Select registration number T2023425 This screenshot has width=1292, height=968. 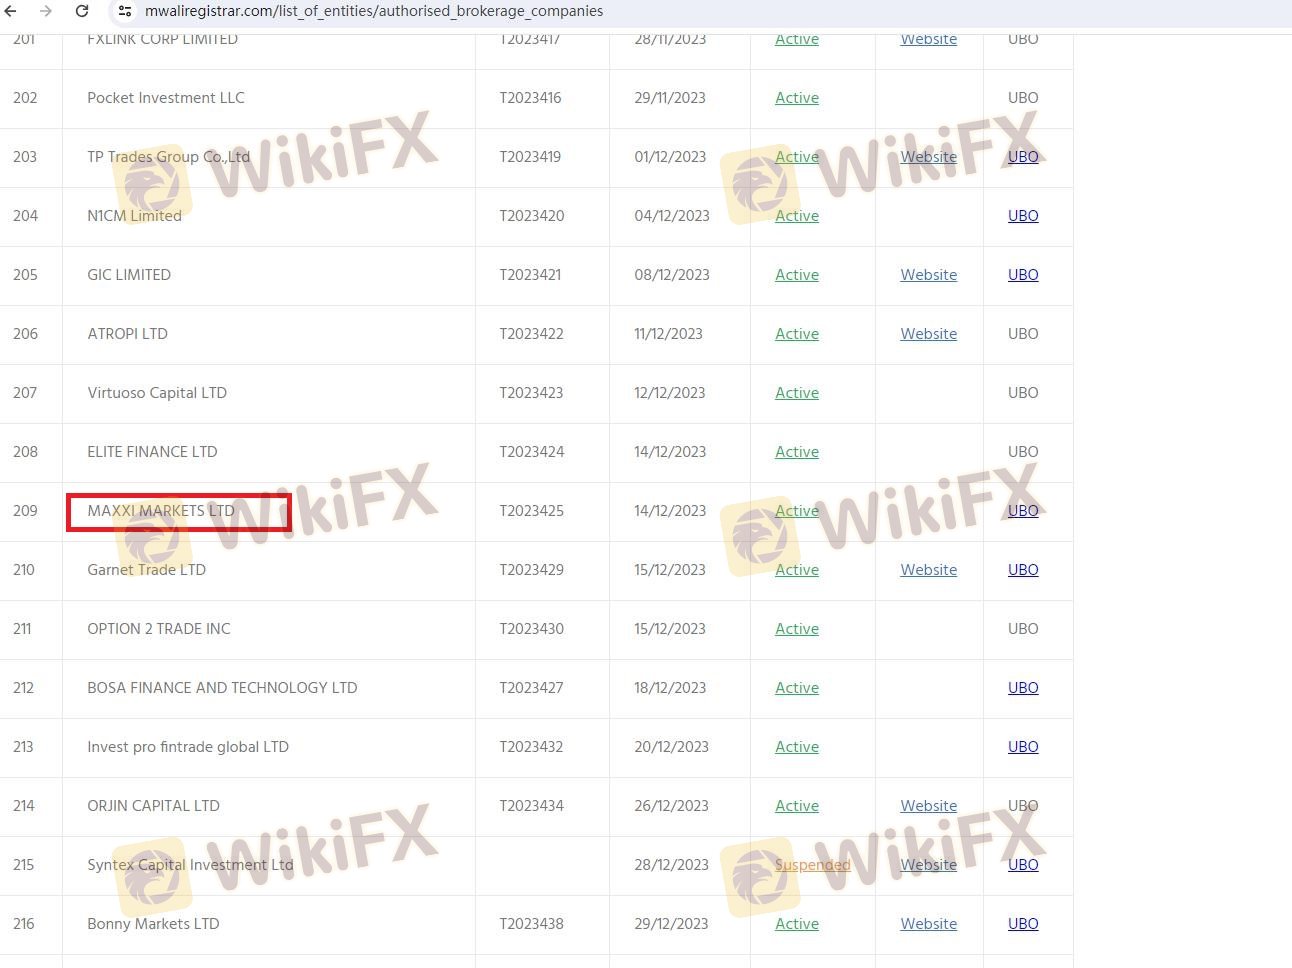coord(532,511)
